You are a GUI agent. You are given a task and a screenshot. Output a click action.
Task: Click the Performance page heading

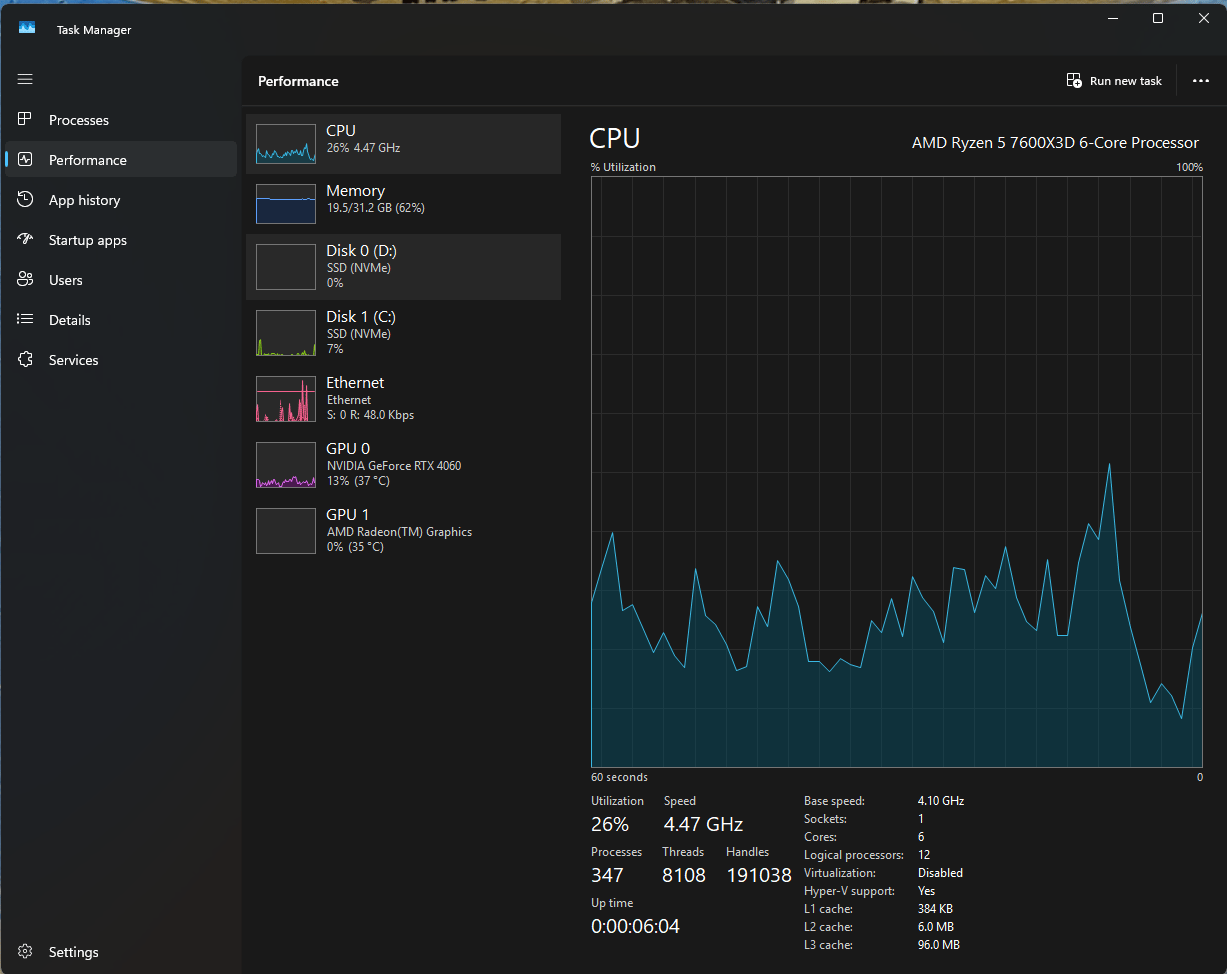(298, 81)
